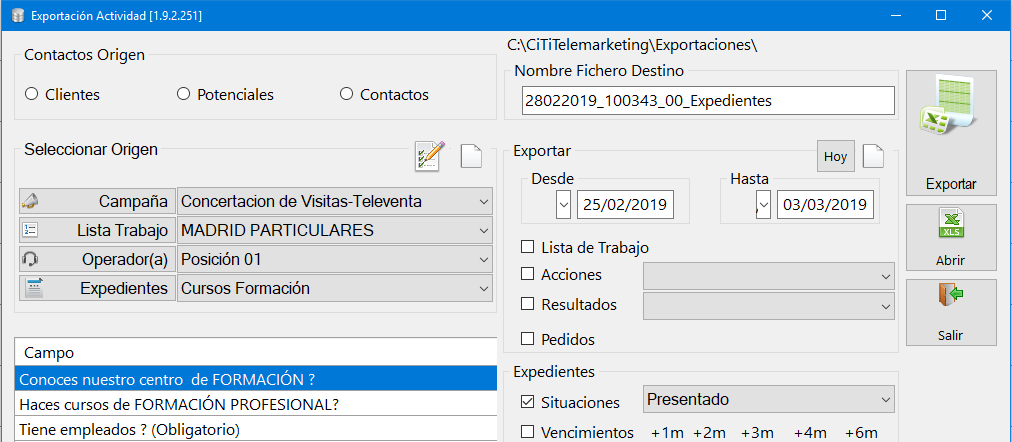Enable the Resultados checkbox

(527, 303)
